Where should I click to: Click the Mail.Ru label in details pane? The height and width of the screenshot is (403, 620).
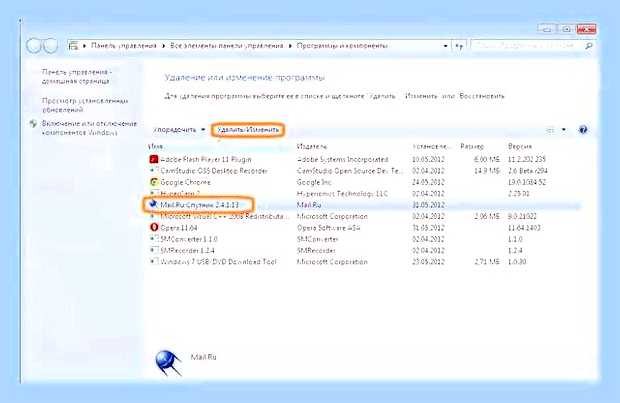(203, 357)
